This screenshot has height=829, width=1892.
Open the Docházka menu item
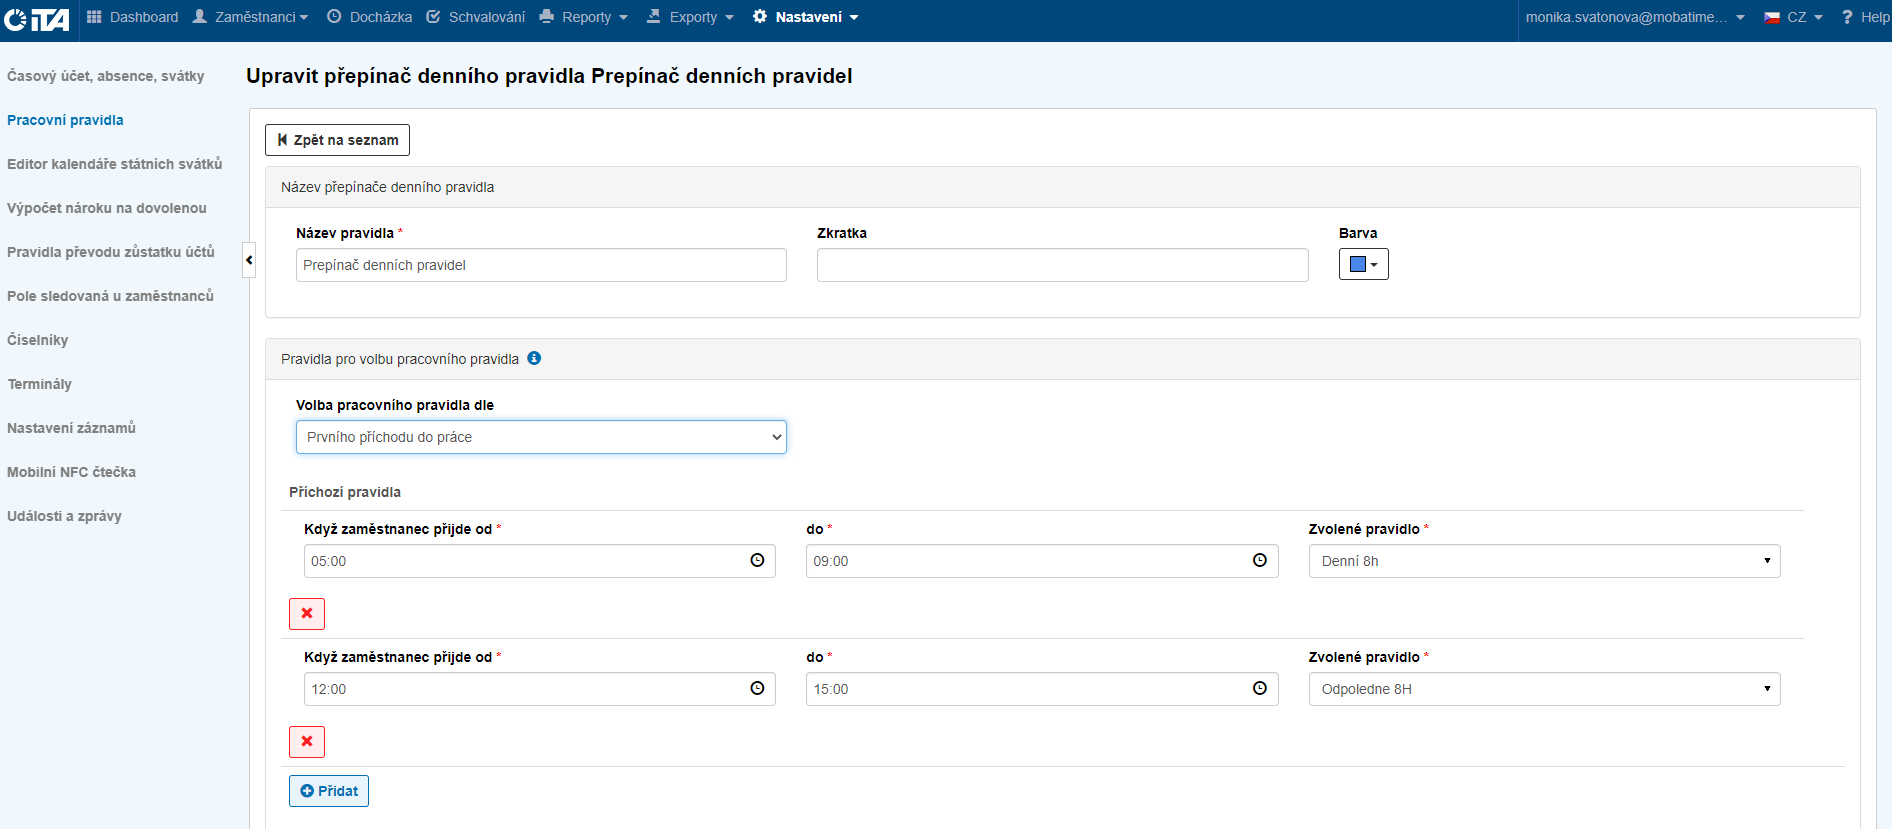[x=370, y=17]
